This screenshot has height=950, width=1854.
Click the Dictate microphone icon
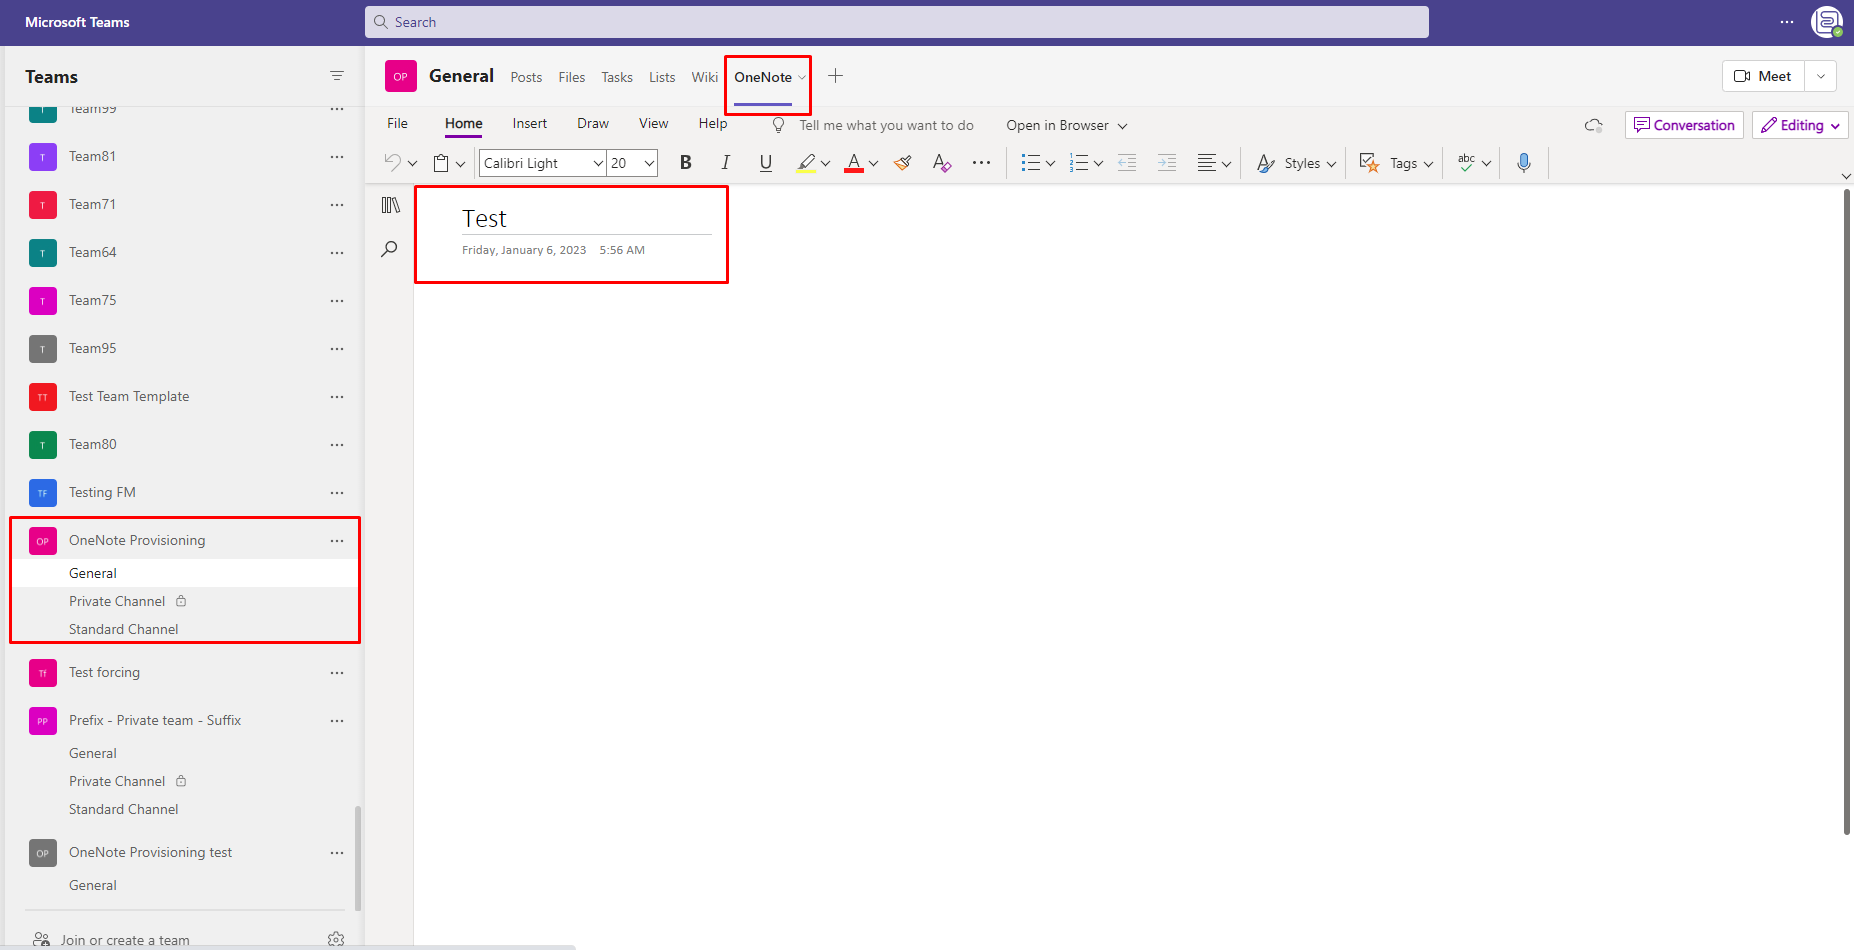1523,163
